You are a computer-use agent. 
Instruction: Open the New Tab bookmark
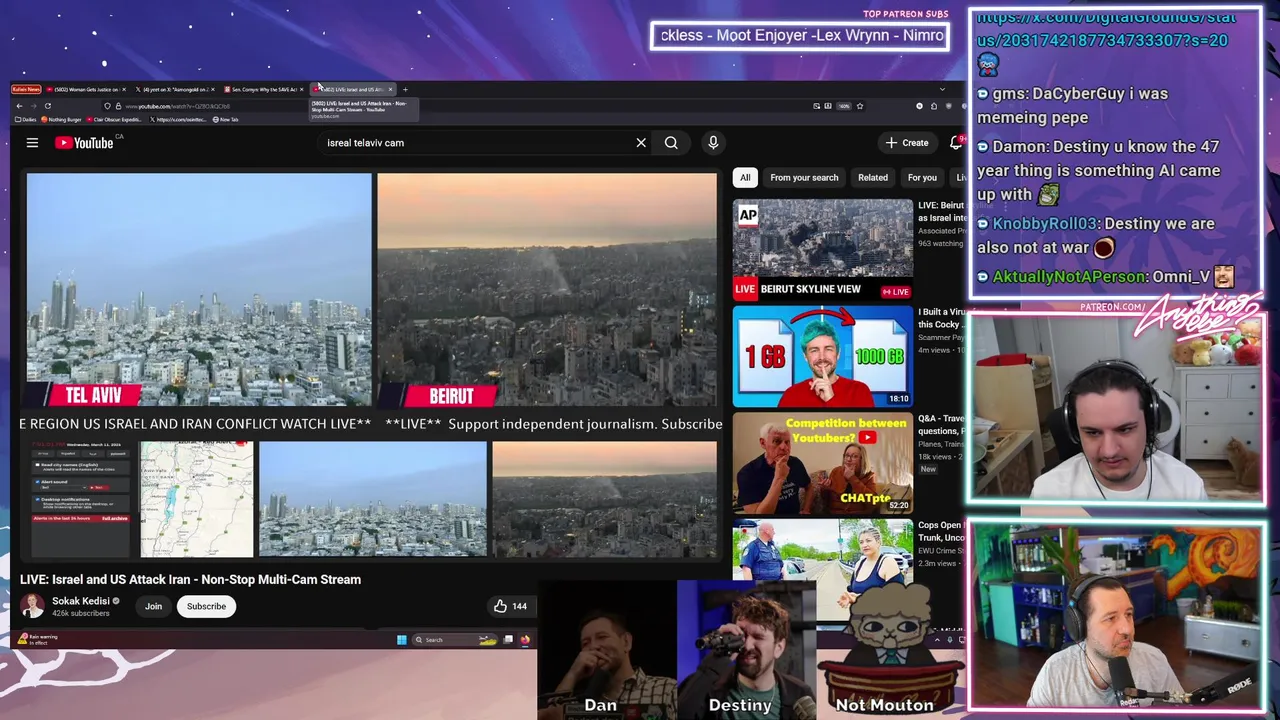(225, 120)
